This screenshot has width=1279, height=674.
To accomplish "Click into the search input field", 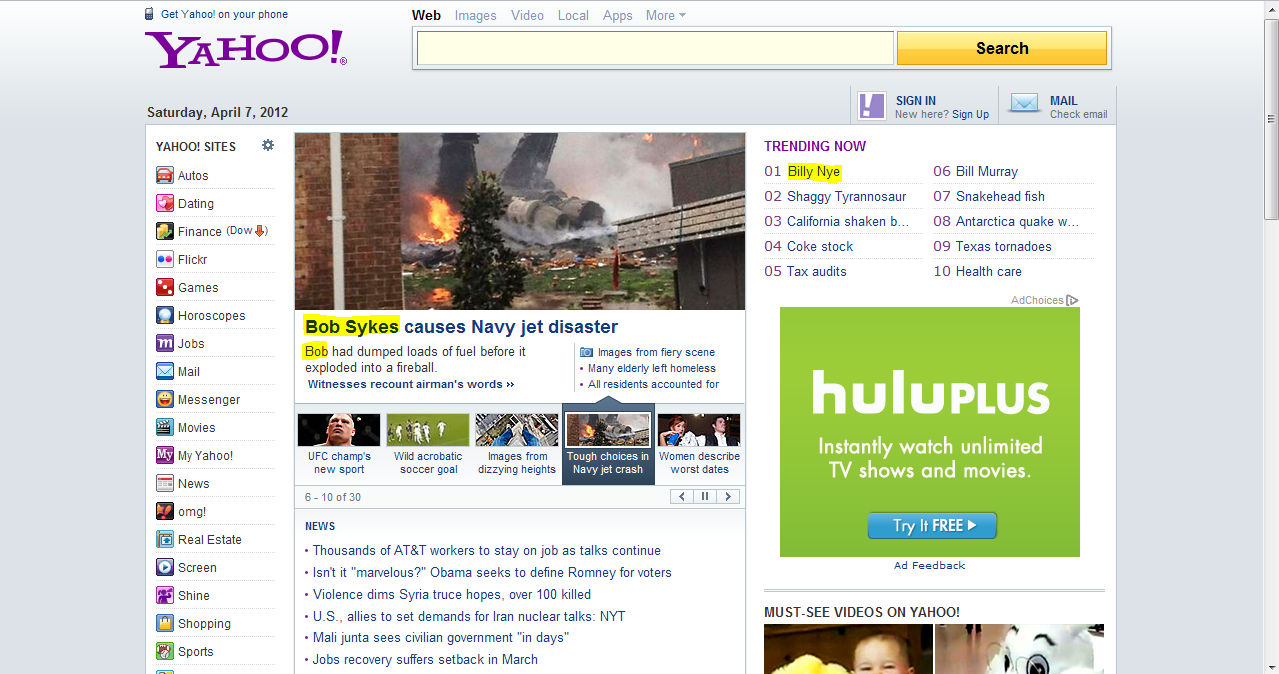I will [655, 48].
